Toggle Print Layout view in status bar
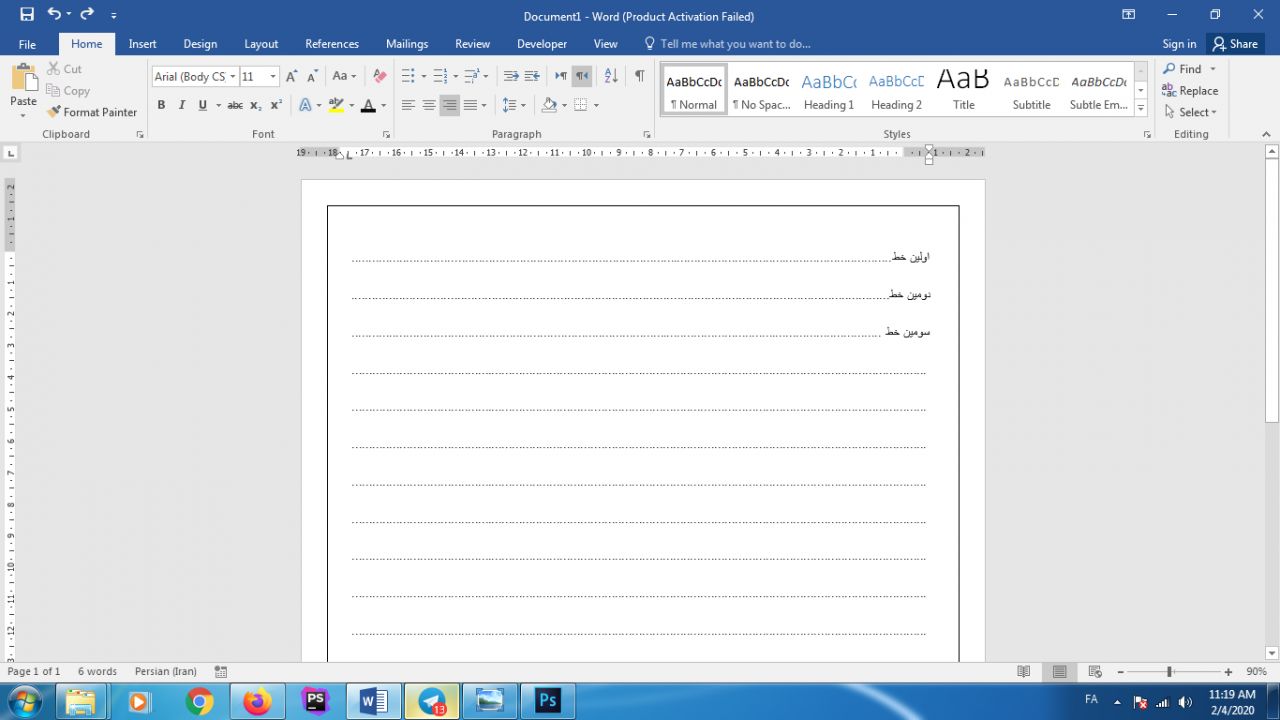Viewport: 1280px width, 720px height. tap(1059, 672)
